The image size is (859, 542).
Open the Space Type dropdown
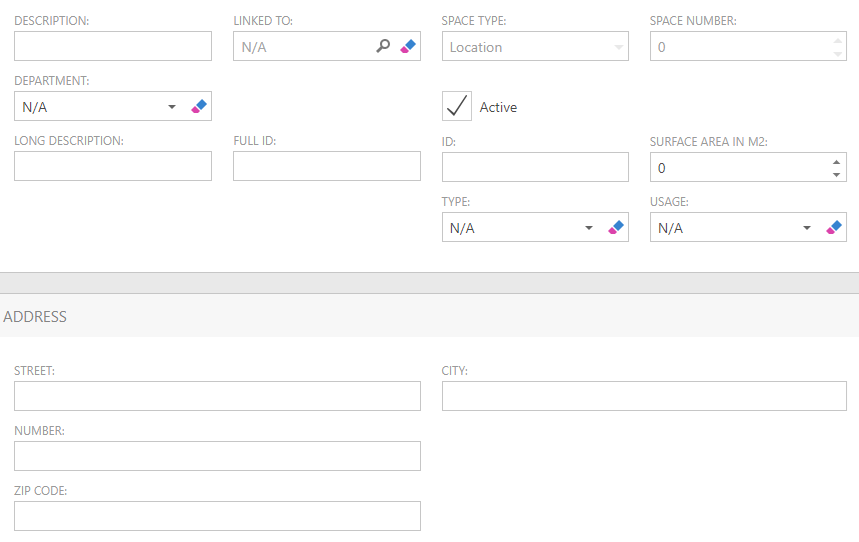pos(619,47)
